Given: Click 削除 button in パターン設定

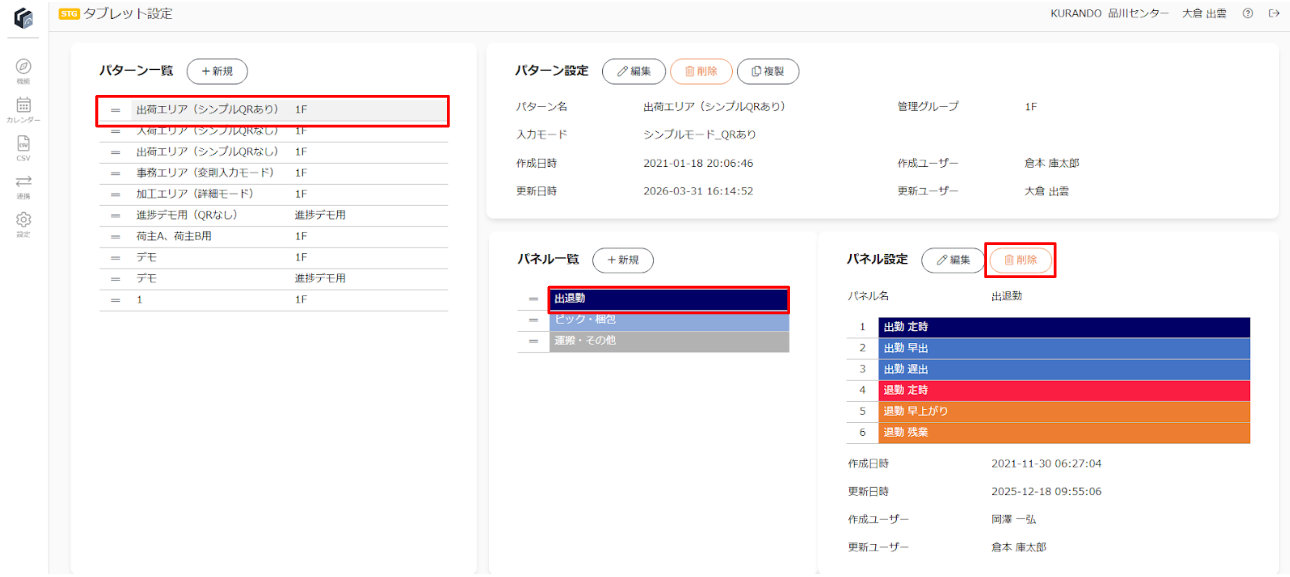Looking at the screenshot, I should (701, 71).
